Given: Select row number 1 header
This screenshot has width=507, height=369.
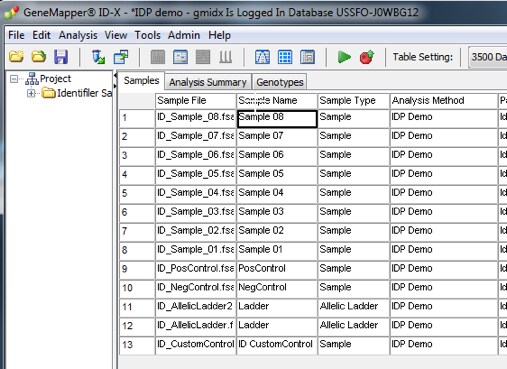Looking at the screenshot, I should (x=137, y=118).
